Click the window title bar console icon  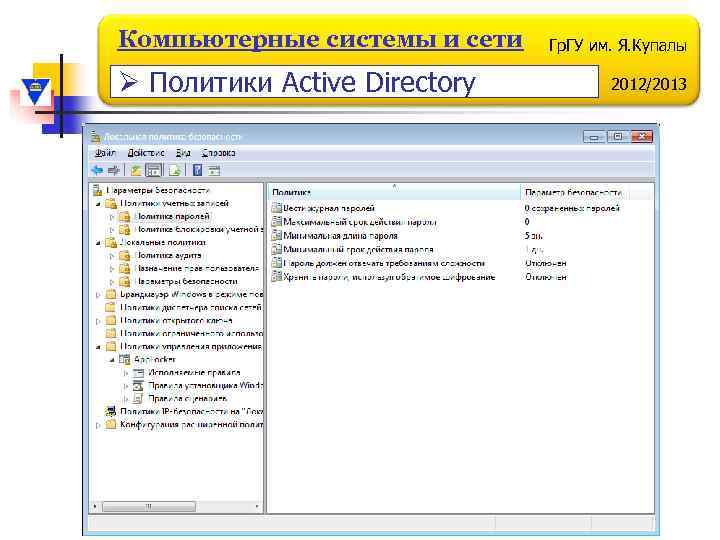[96, 136]
